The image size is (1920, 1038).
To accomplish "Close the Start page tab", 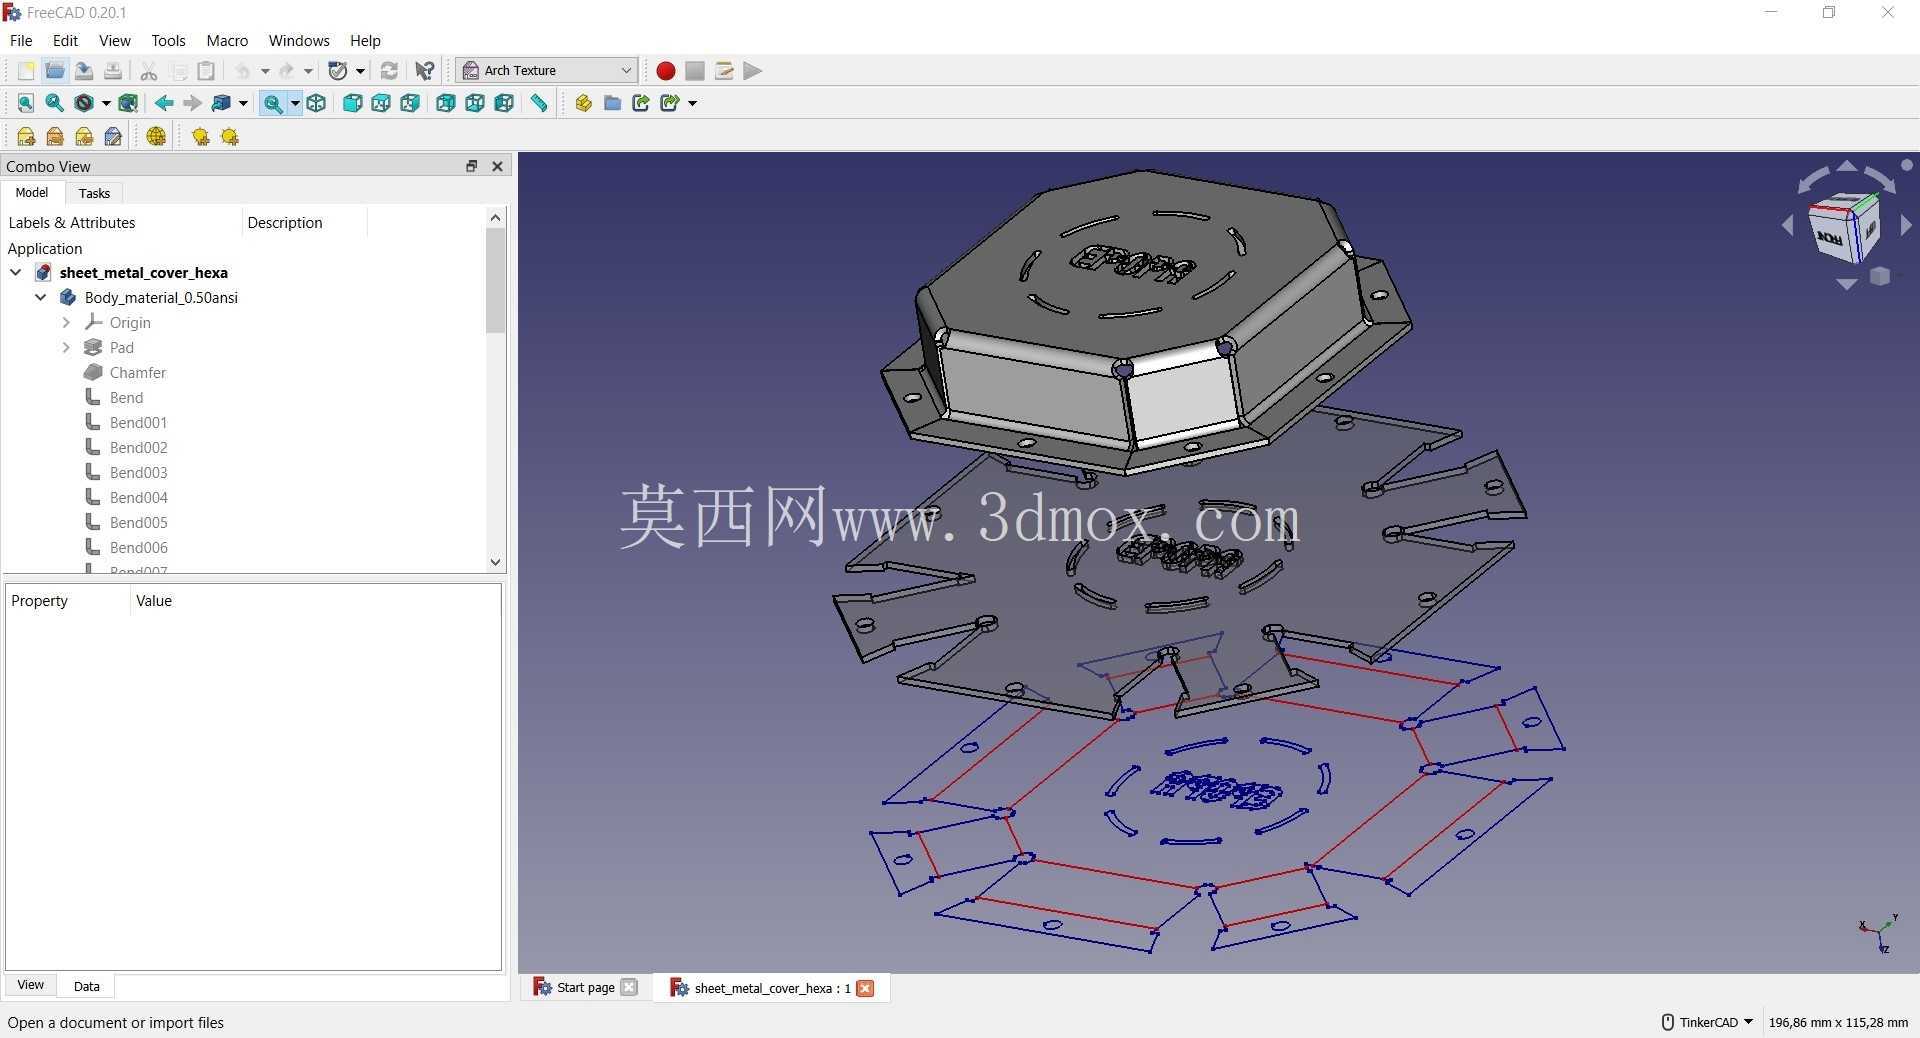I will (628, 987).
